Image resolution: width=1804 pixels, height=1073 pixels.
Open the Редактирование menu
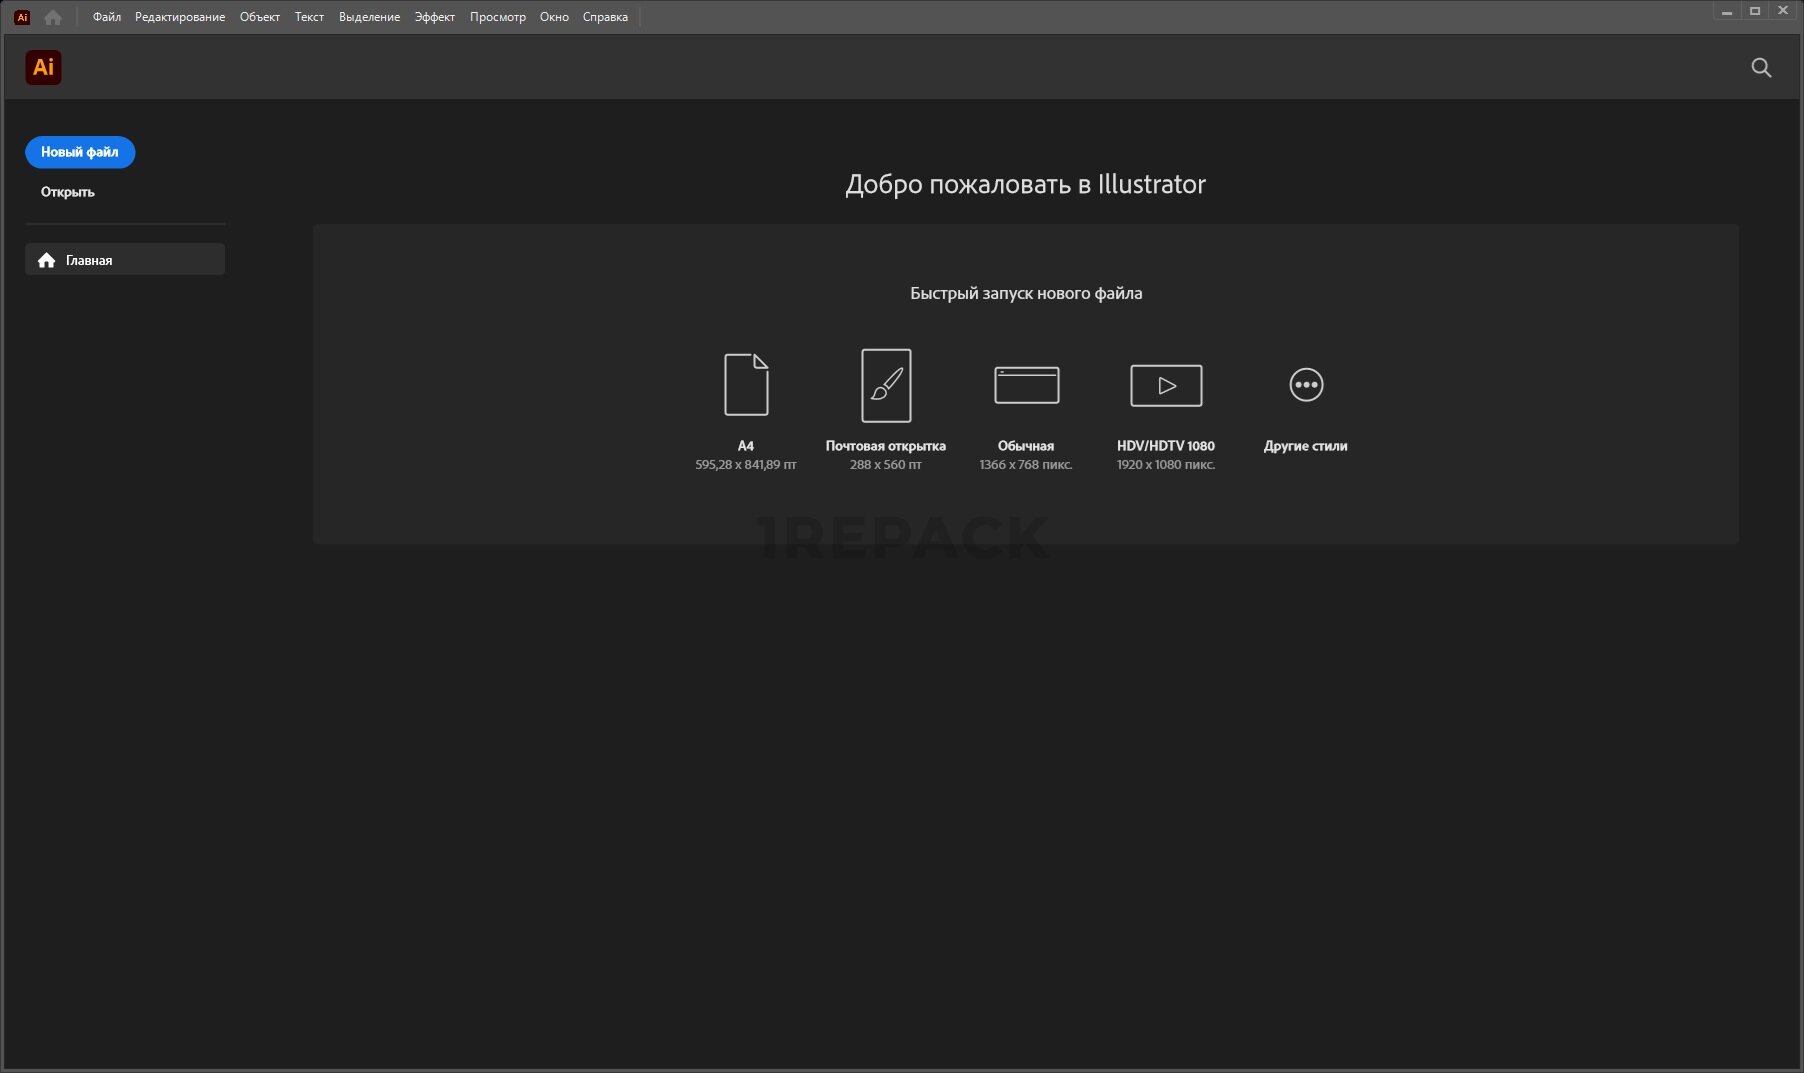[x=180, y=17]
